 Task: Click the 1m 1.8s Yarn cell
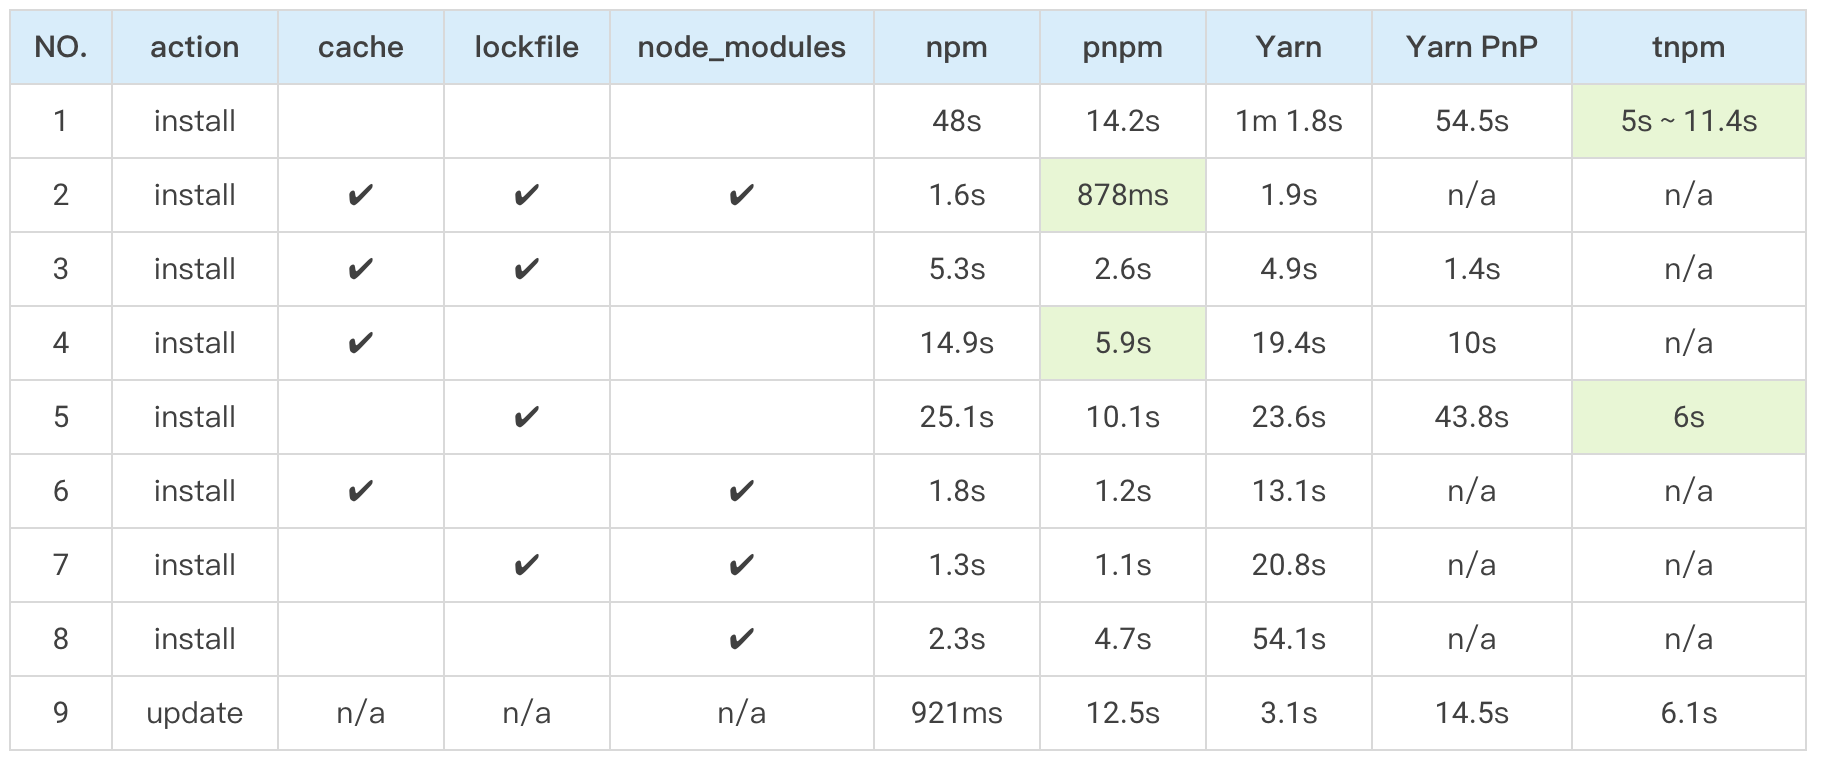1288,121
